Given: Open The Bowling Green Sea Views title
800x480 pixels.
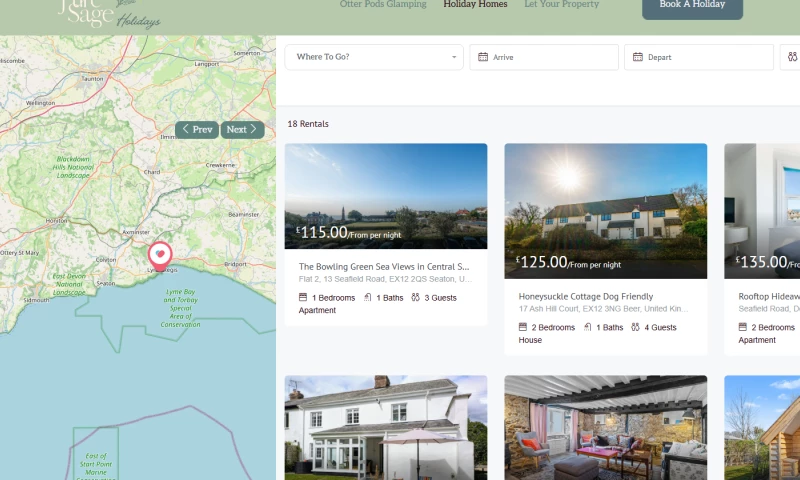Looking at the screenshot, I should click(384, 266).
